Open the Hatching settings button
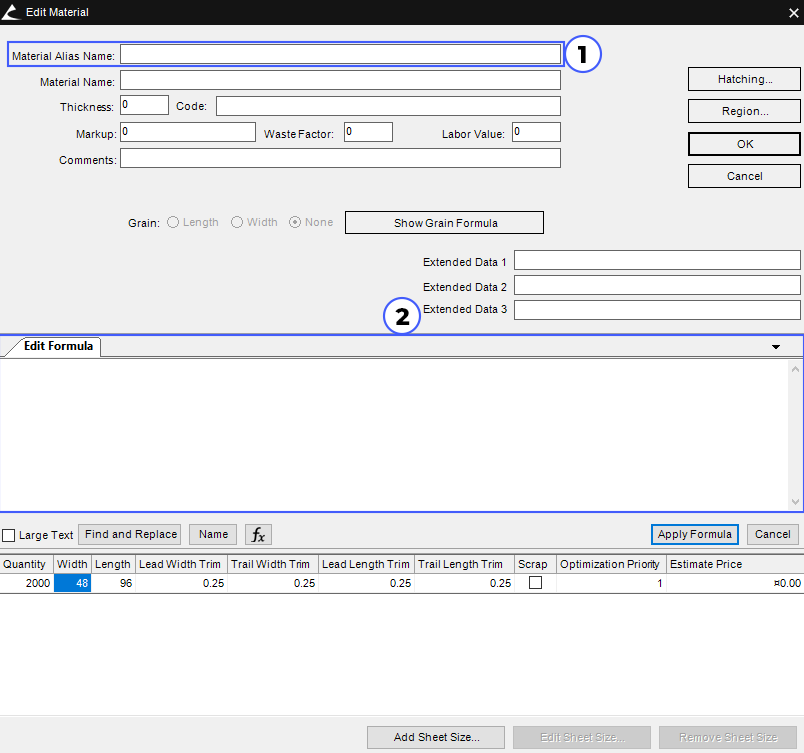 744,79
